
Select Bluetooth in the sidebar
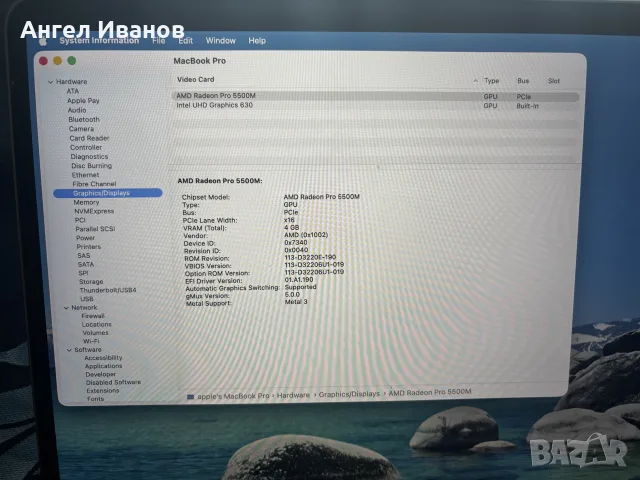[x=84, y=120]
